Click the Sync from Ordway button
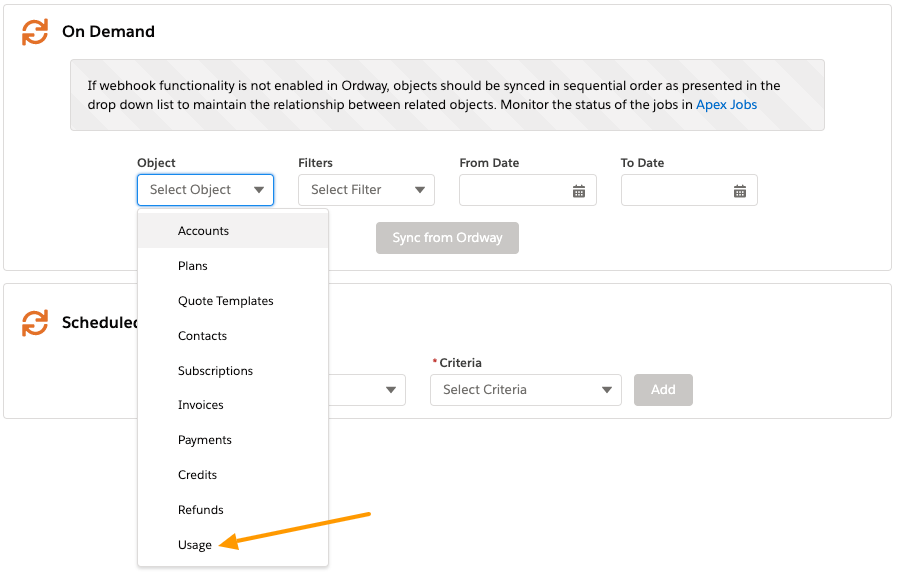898x587 pixels. 447,238
